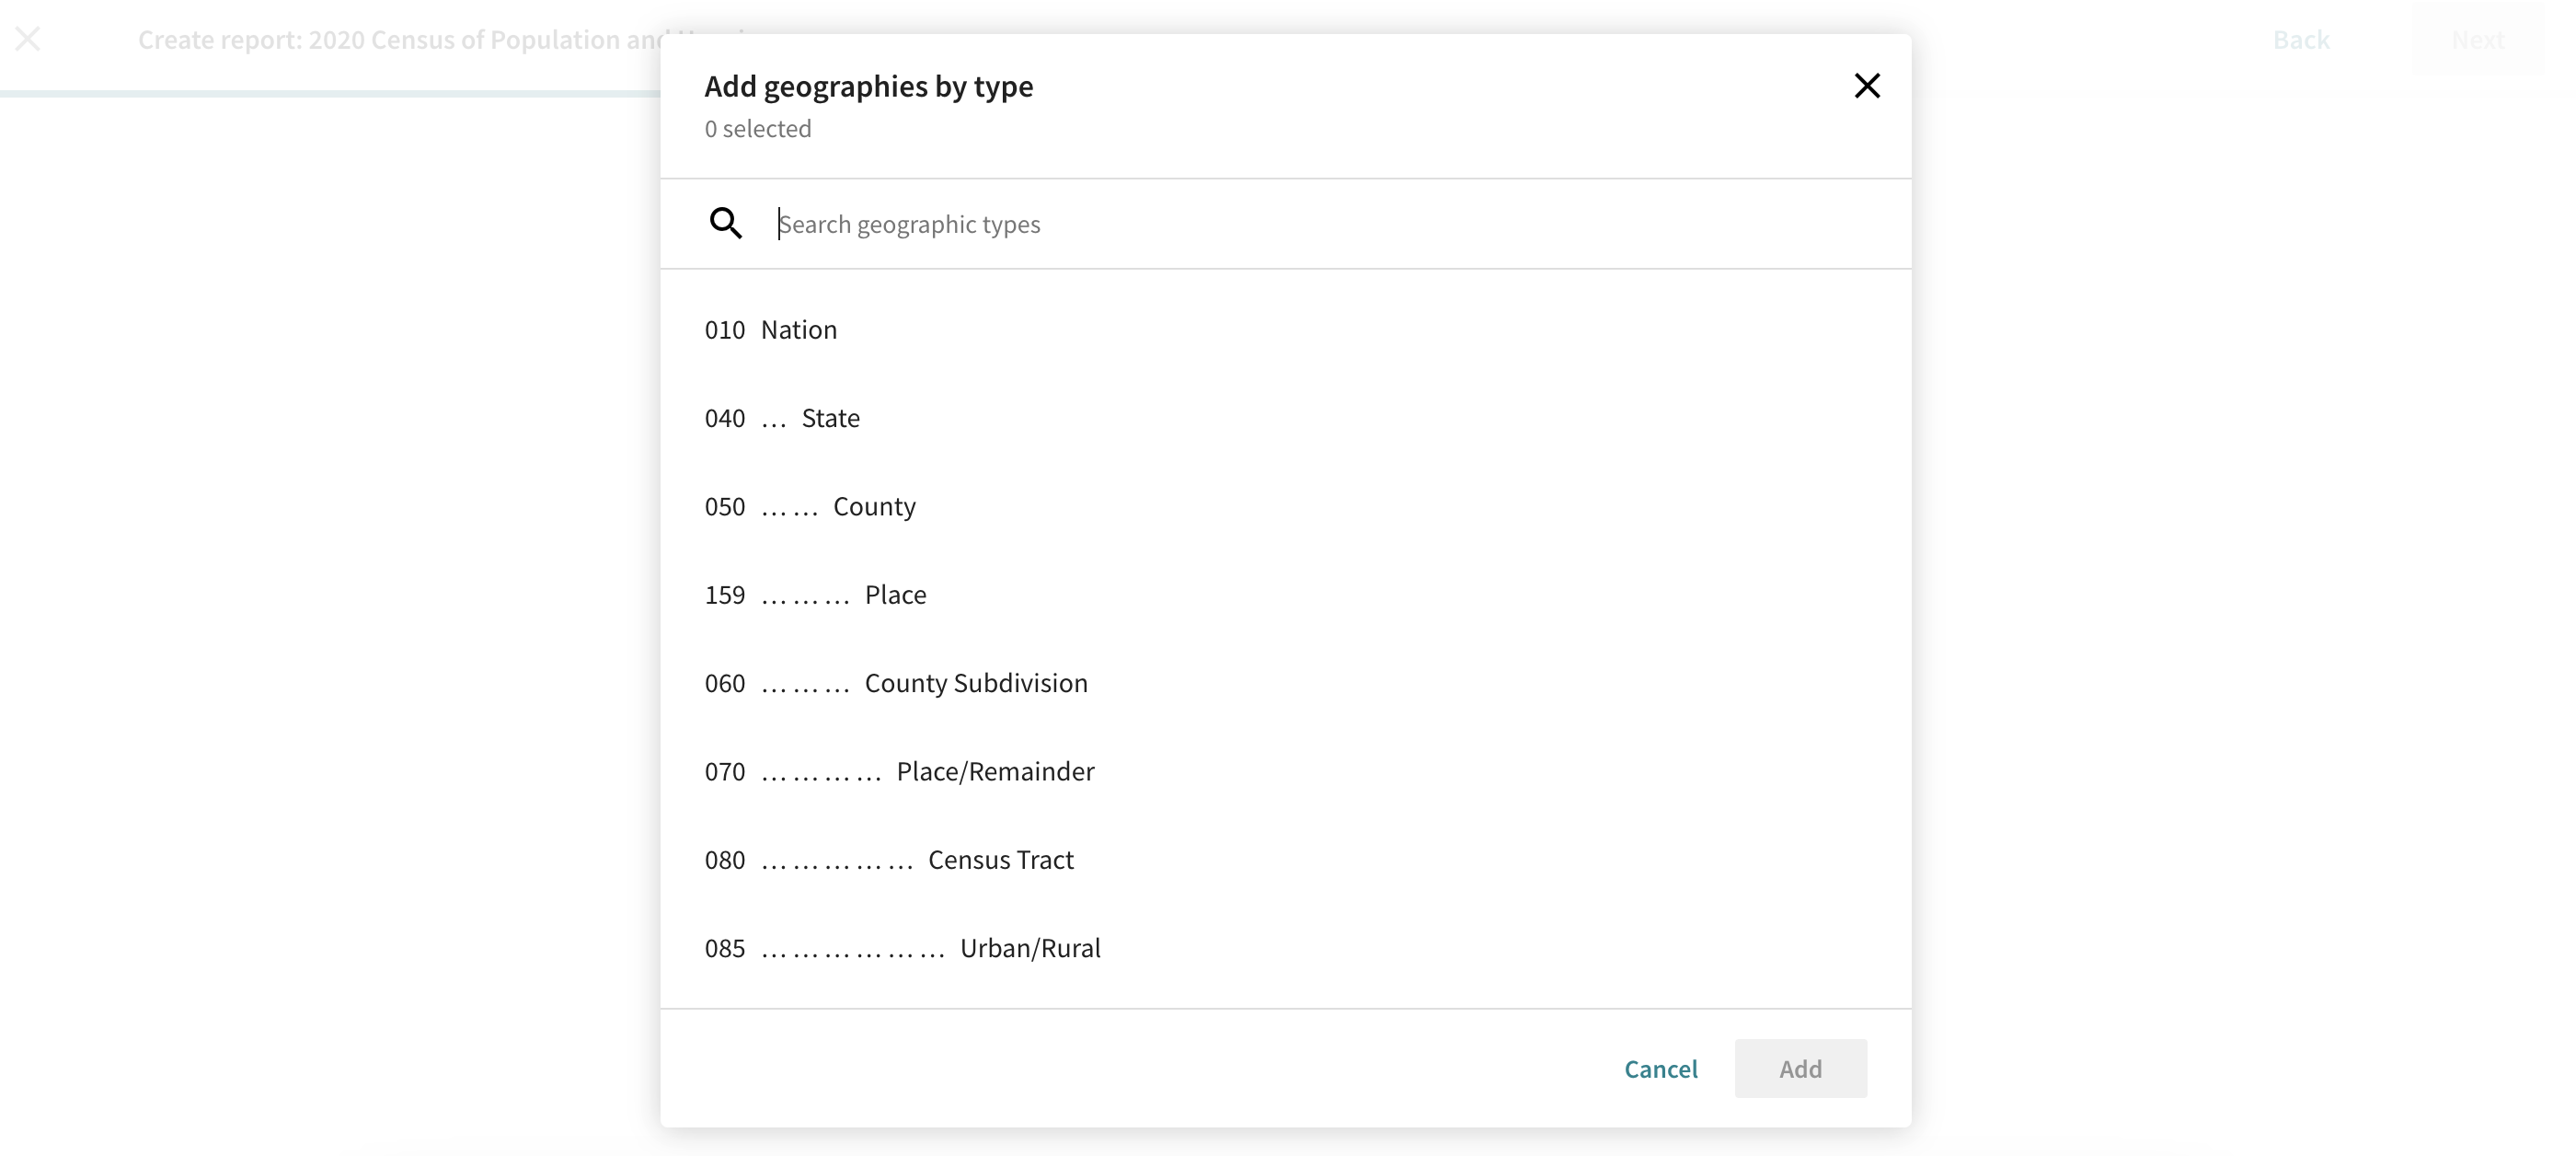The image size is (2576, 1156).
Task: Click the Back link in header
Action: click(x=2300, y=40)
